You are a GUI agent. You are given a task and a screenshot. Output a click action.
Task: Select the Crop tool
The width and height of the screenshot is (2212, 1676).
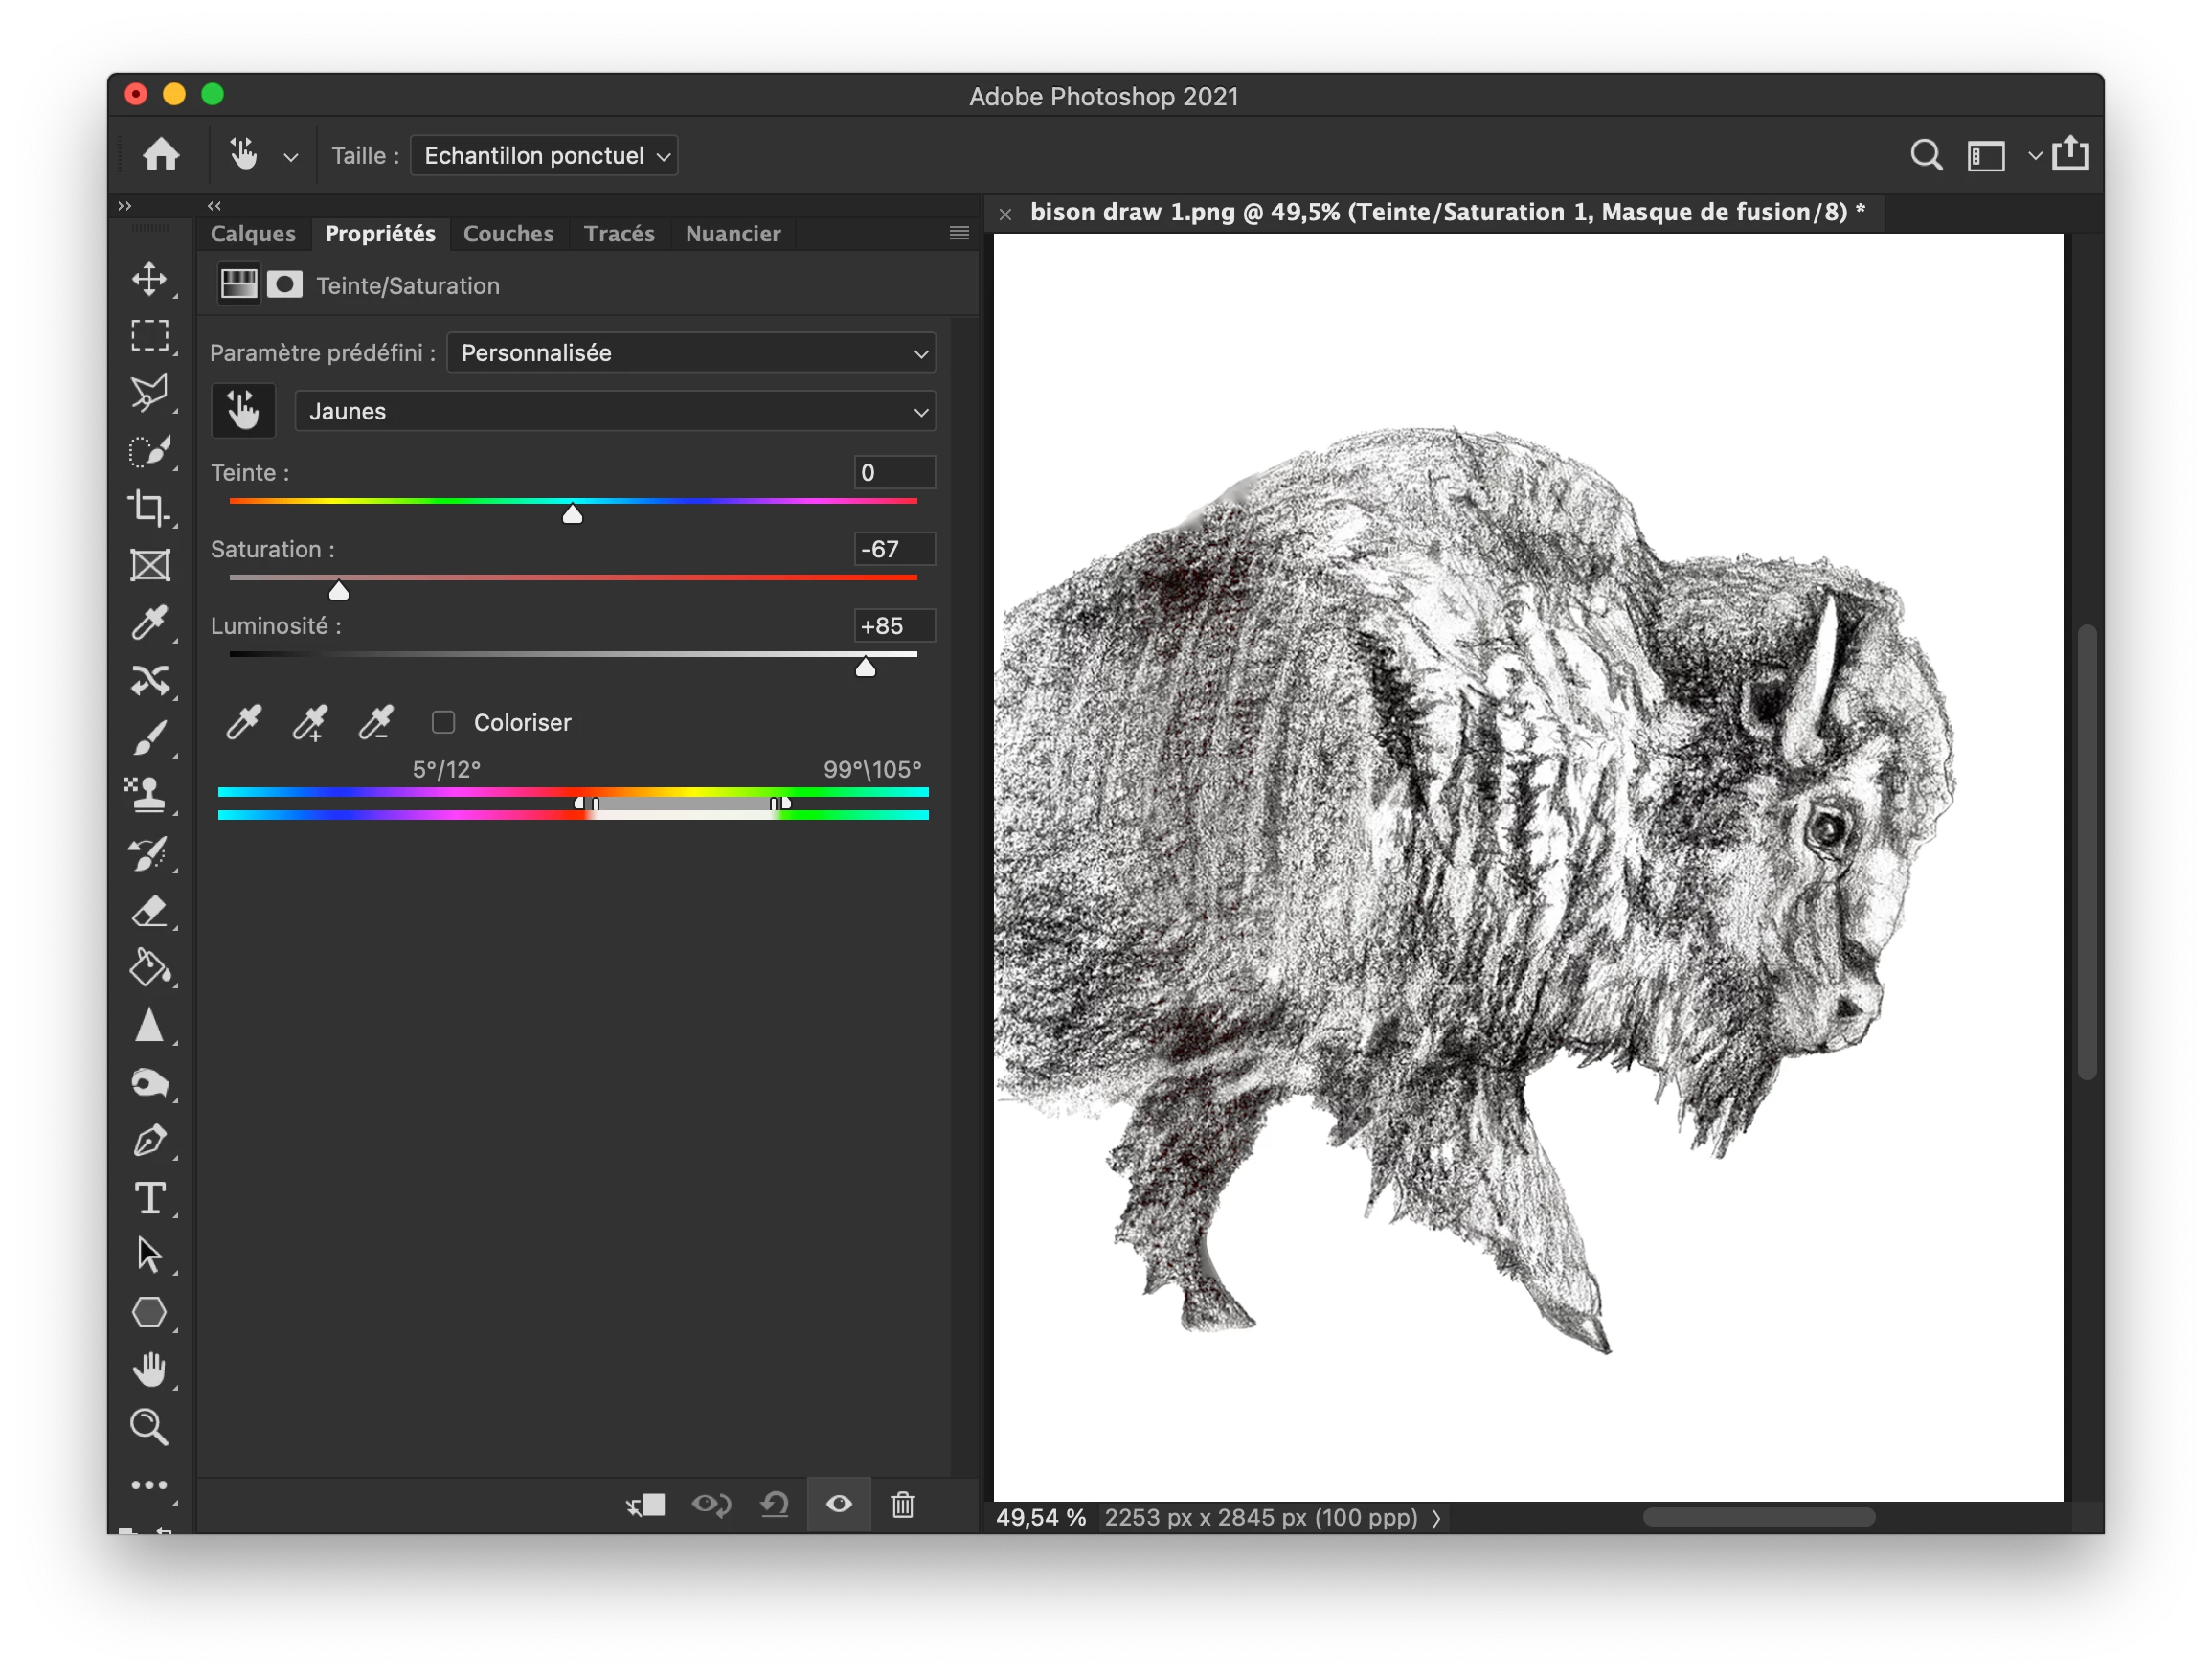pyautogui.click(x=149, y=508)
